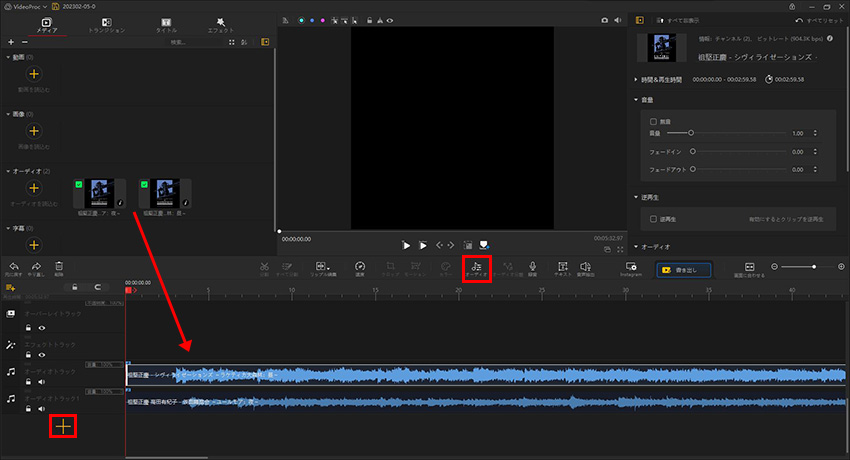This screenshot has height=460, width=850.
Task: Toggle visibility of the overlay track
Action: tap(42, 327)
